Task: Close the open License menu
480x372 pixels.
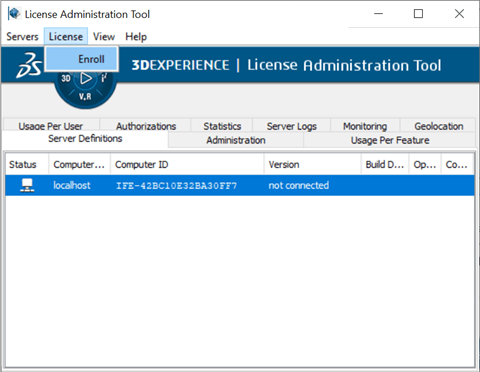Action: [66, 36]
